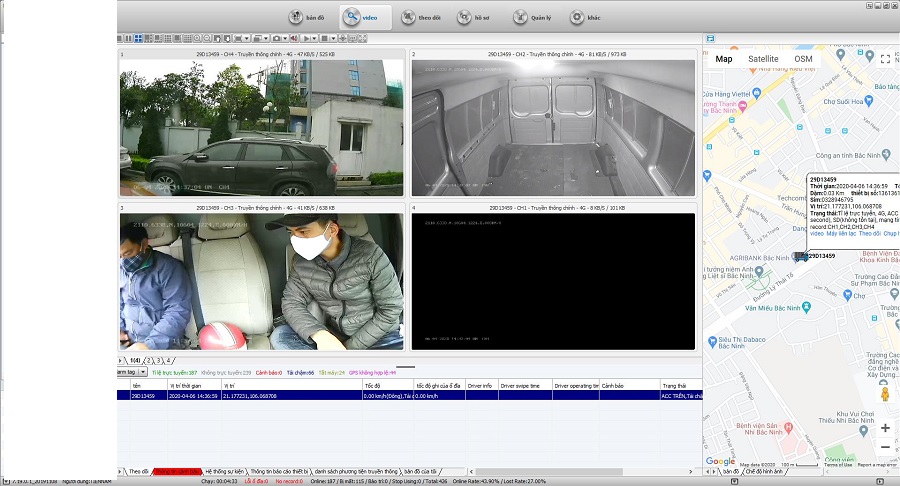Select the default Map view type

click(x=723, y=59)
